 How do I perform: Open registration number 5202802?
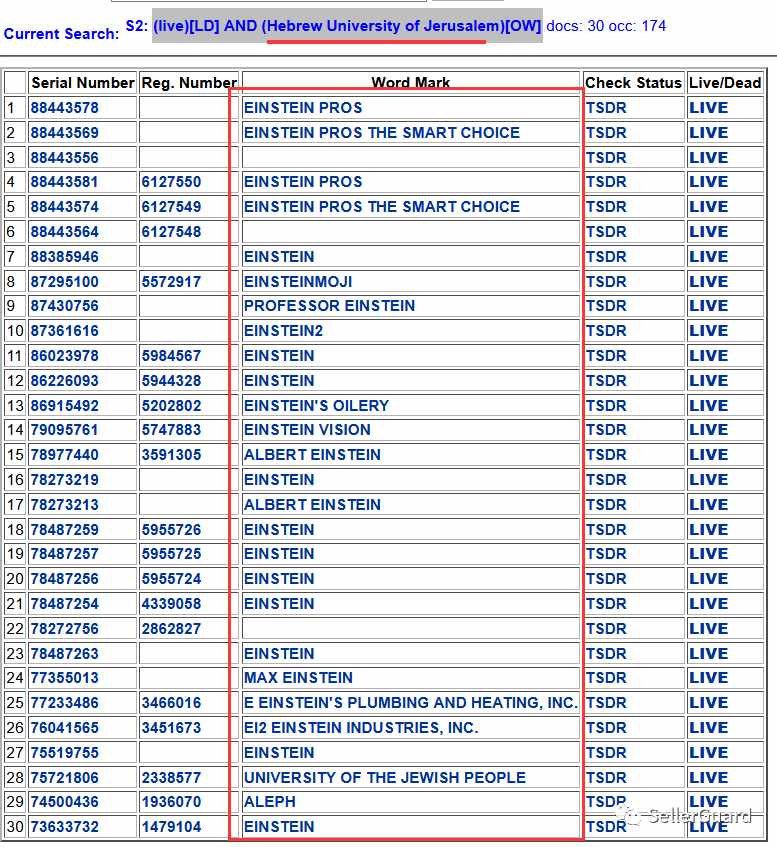pyautogui.click(x=171, y=406)
